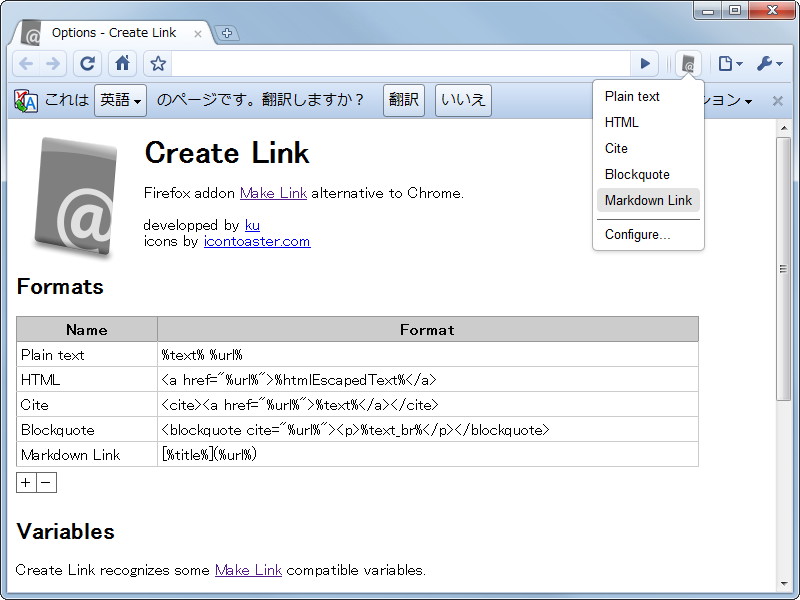Click the Google Translate icon in the infobar
Viewport: 800px width, 600px height.
pyautogui.click(x=25, y=100)
